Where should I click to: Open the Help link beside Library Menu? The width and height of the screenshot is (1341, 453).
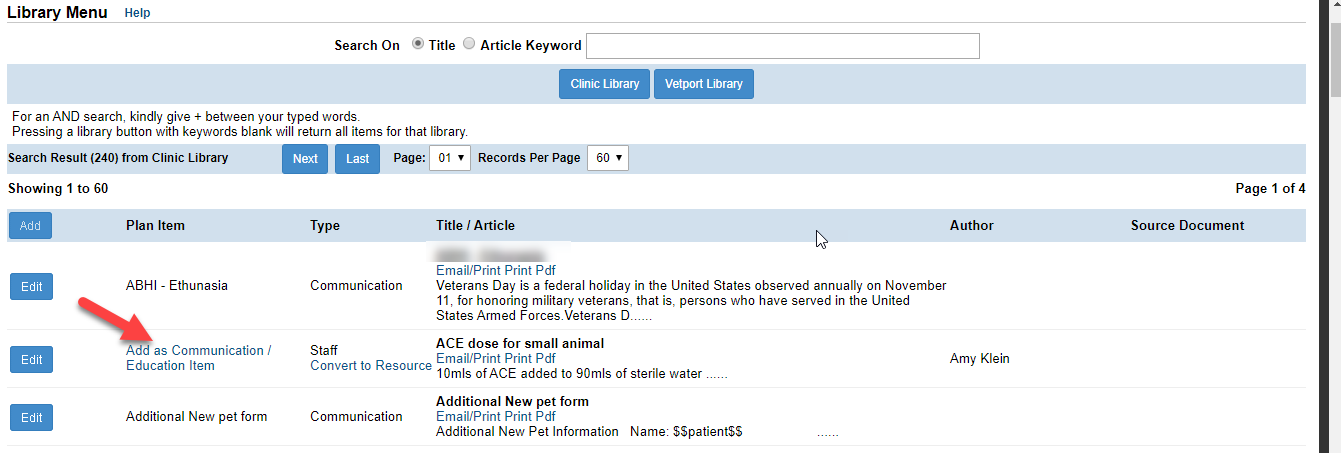click(137, 13)
